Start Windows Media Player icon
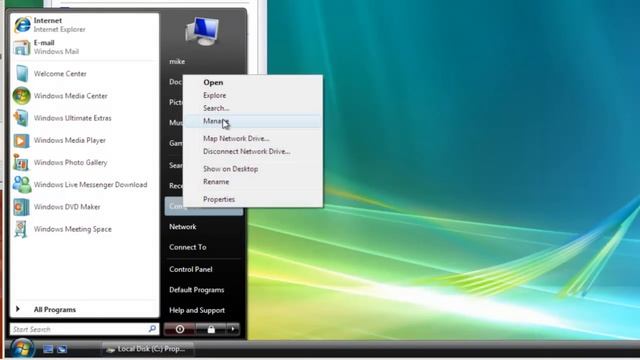The image size is (640, 360). point(21,140)
